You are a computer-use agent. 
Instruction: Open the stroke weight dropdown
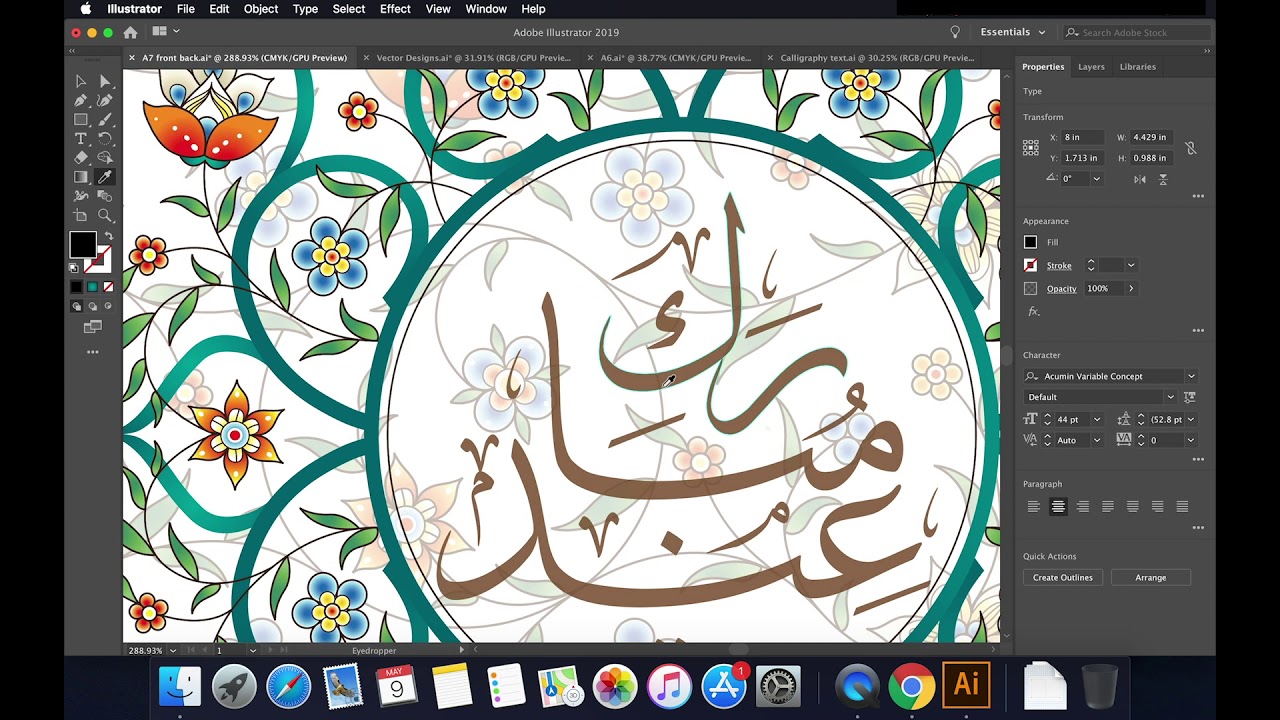[1131, 265]
